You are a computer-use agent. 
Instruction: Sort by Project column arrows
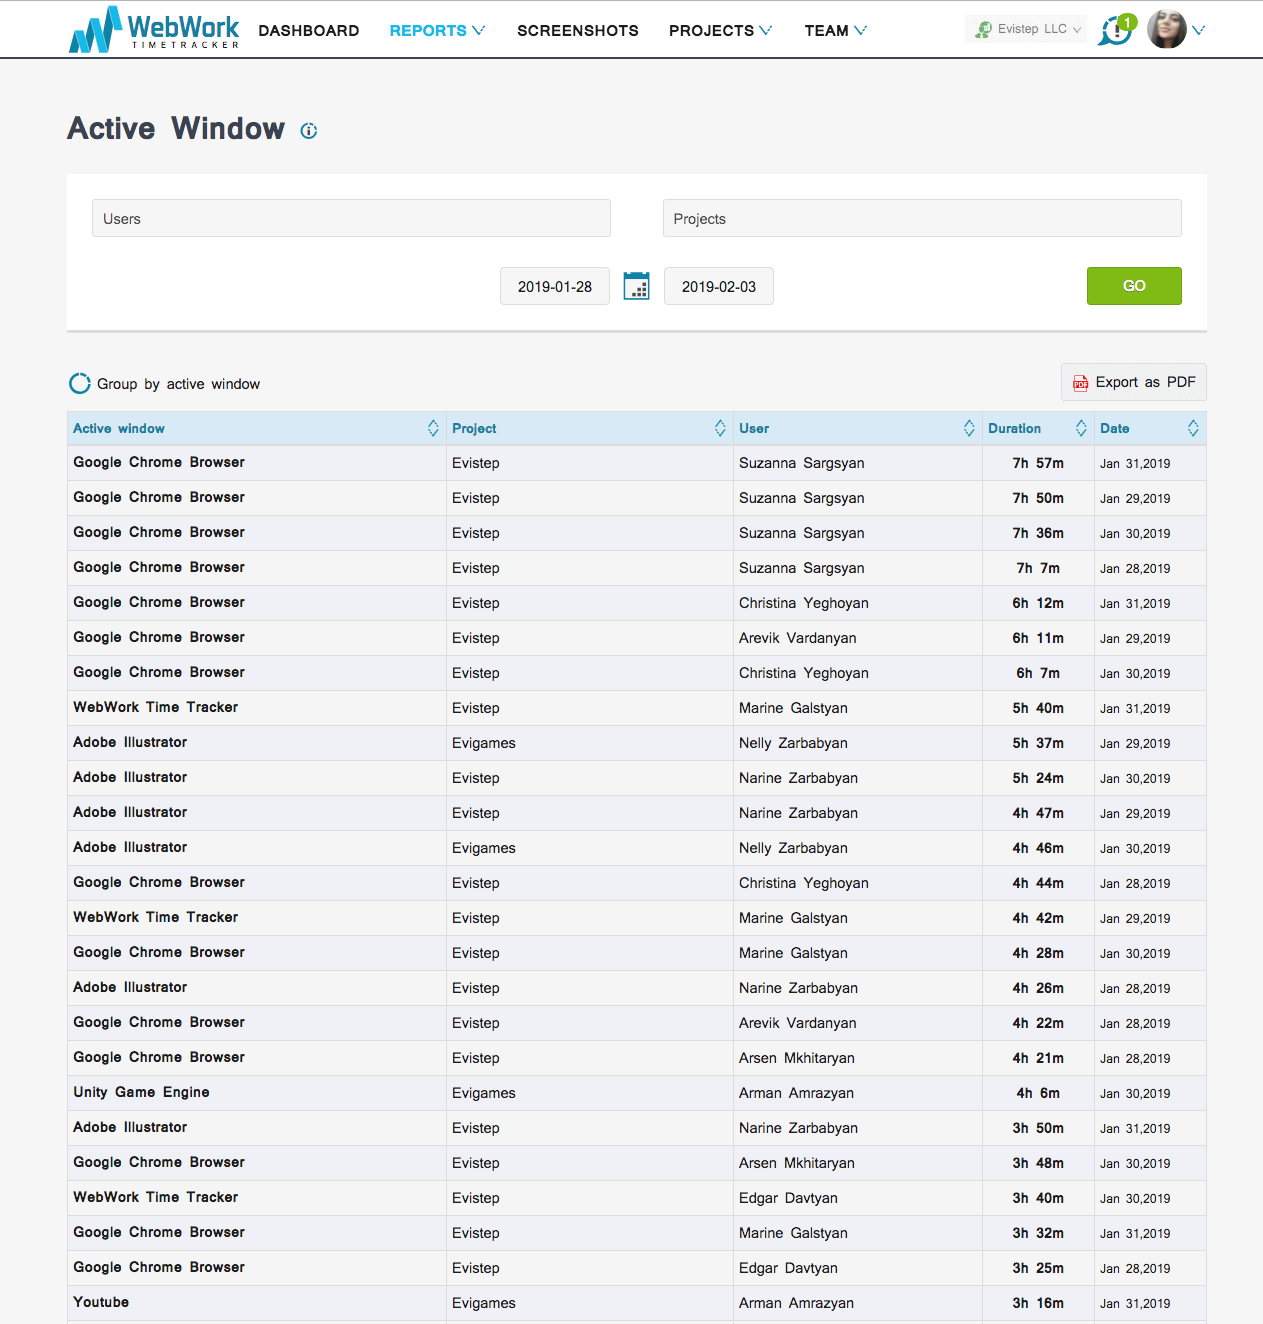720,428
